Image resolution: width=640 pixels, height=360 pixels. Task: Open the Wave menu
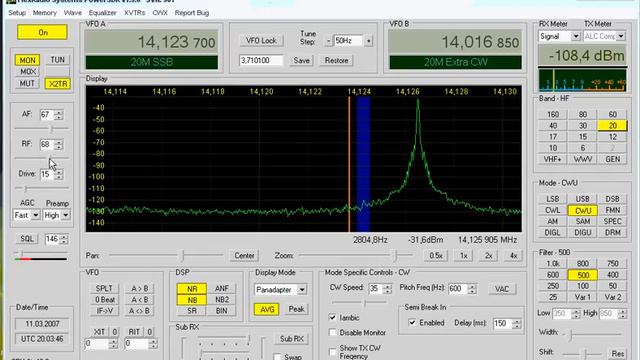(73, 13)
